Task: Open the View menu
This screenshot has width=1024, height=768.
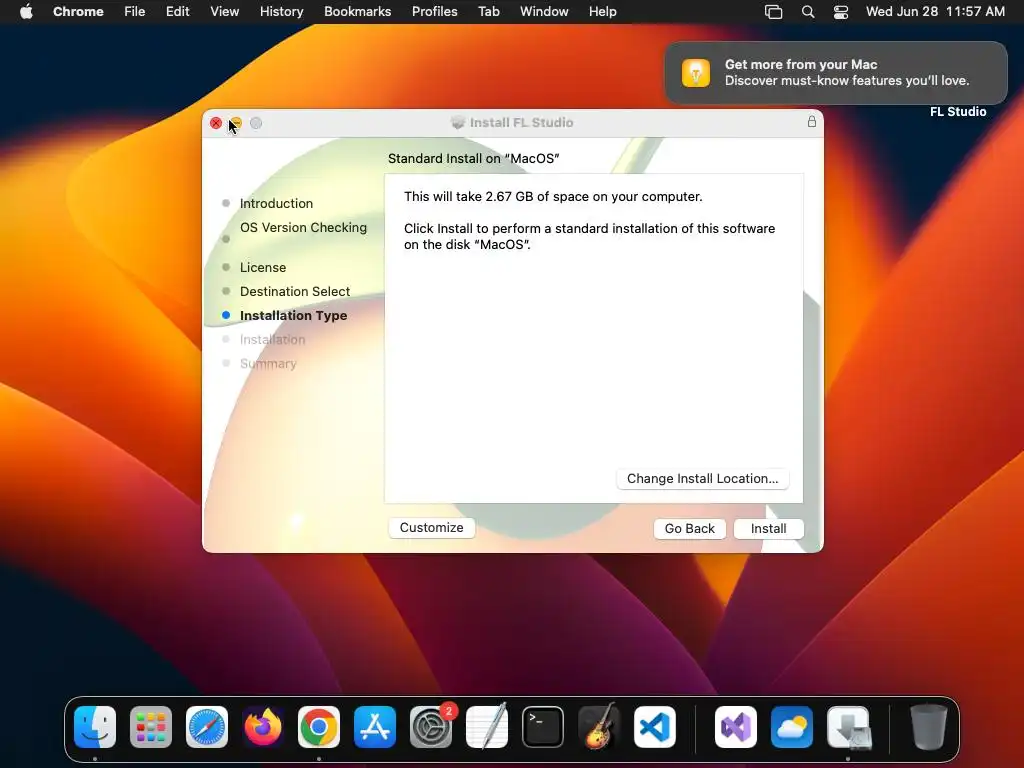Action: (x=225, y=11)
